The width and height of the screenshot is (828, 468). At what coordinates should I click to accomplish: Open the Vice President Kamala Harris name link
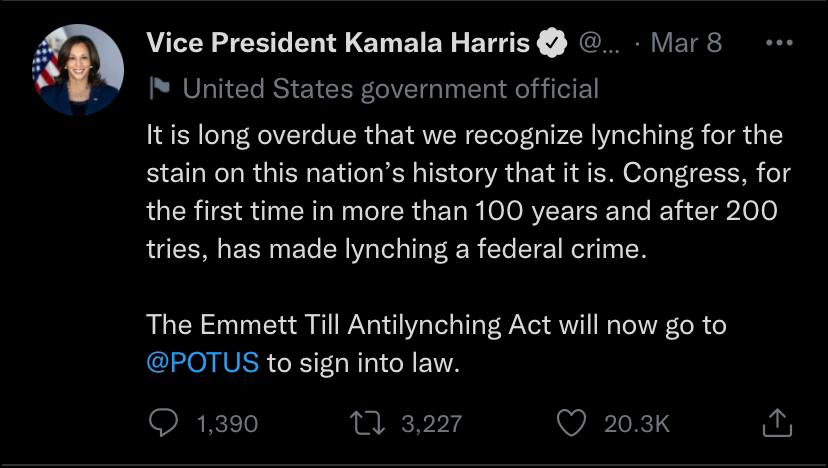[x=337, y=43]
